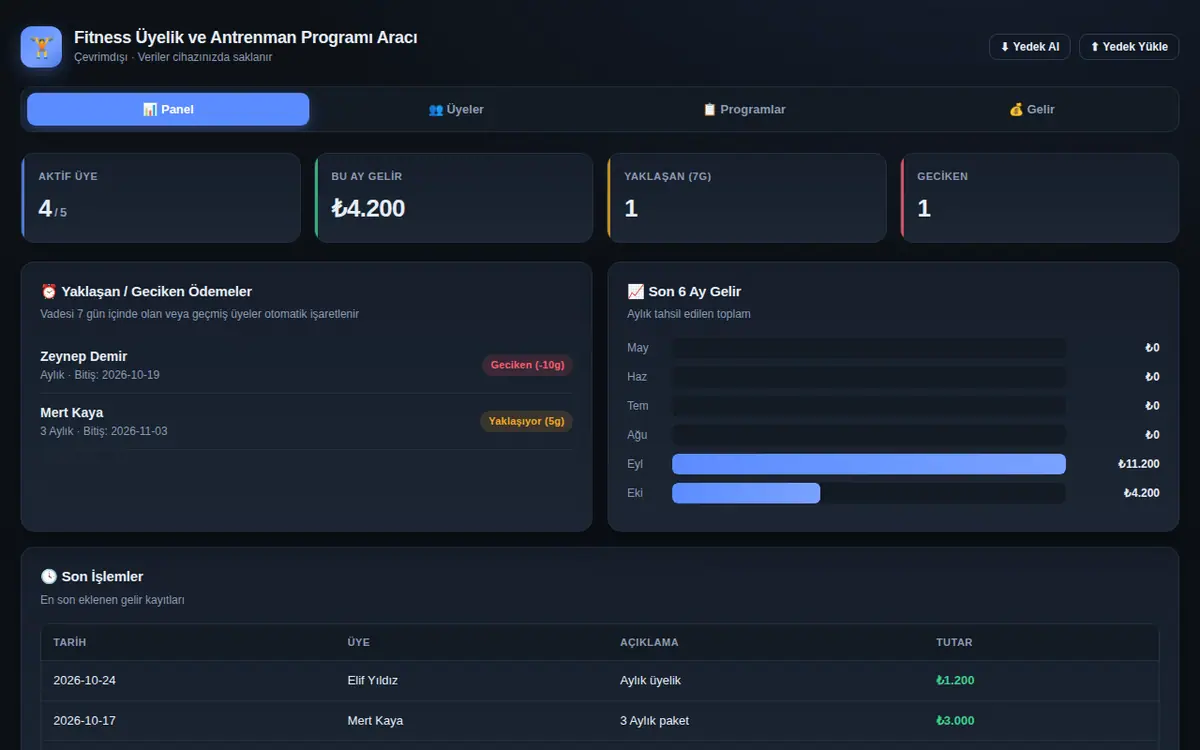Click Mert Kaya in the transactions table
Screen dimensions: 1200x750
[x=375, y=721]
